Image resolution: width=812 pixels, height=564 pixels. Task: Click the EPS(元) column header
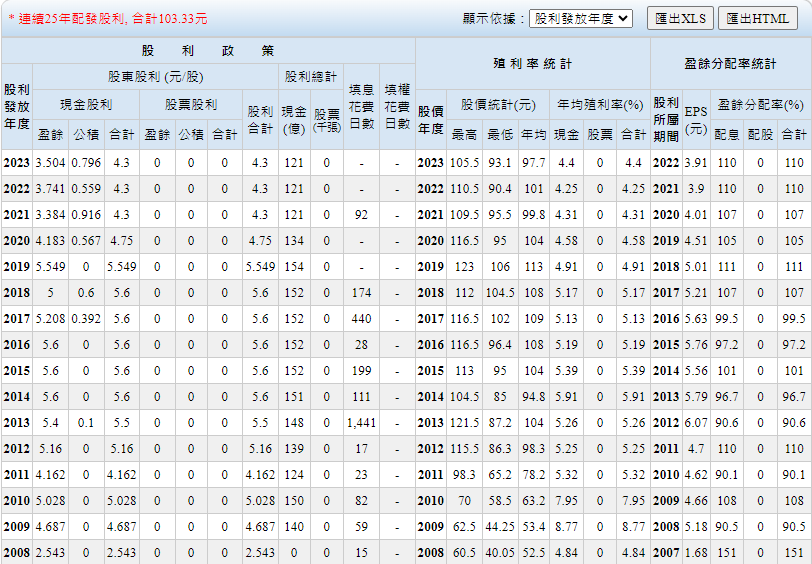point(696,117)
